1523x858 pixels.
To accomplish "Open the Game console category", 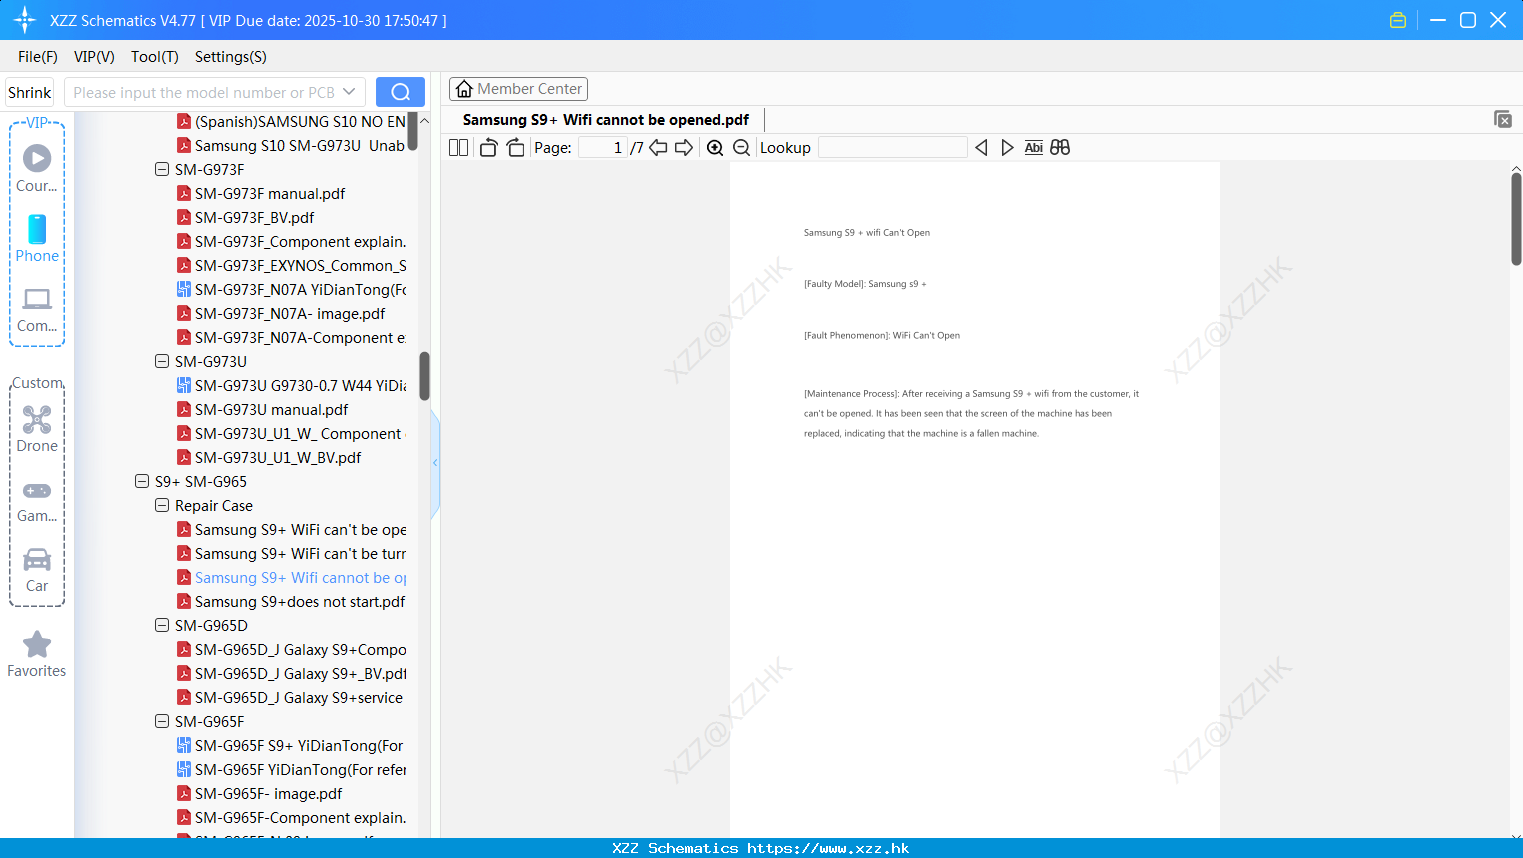I will point(37,500).
